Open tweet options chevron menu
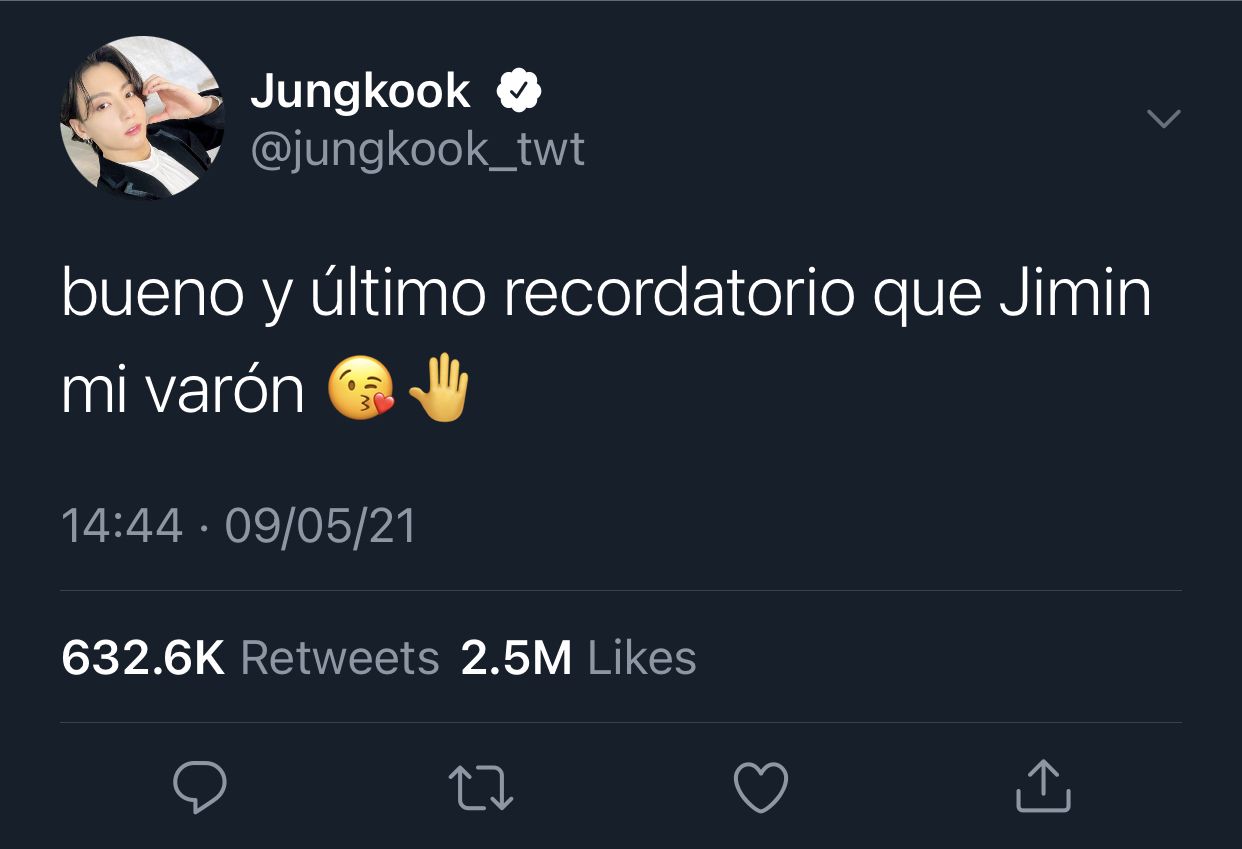Image resolution: width=1242 pixels, height=849 pixels. pyautogui.click(x=1163, y=119)
